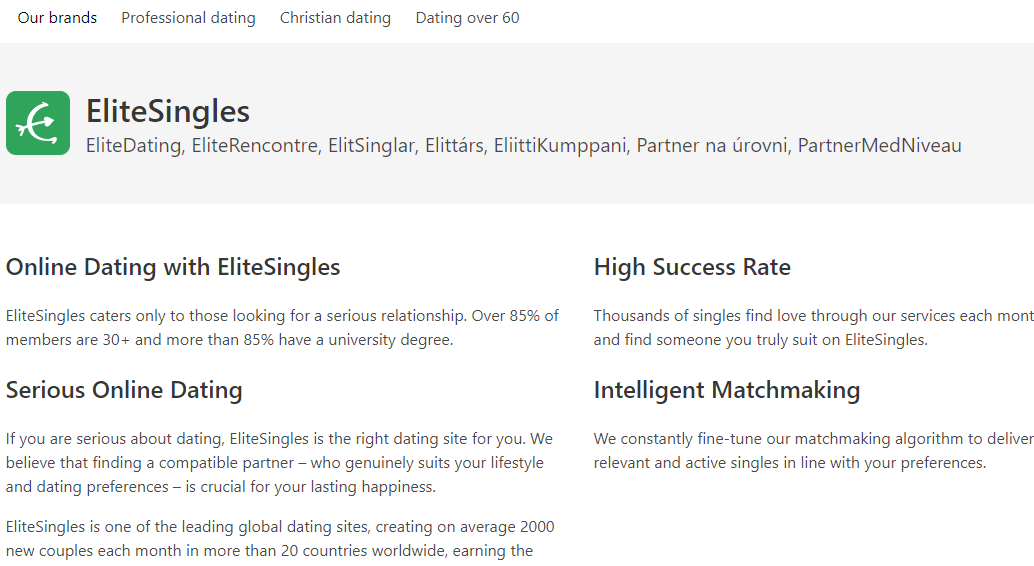Click Partner na úrovni brand name
Viewport: 1034px width, 566px height.
[712, 146]
